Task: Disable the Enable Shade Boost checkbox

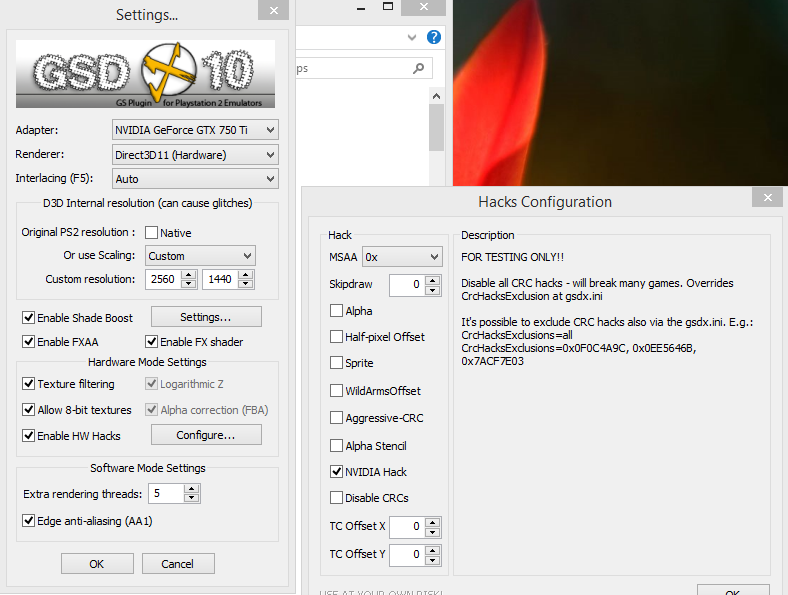Action: coord(28,318)
